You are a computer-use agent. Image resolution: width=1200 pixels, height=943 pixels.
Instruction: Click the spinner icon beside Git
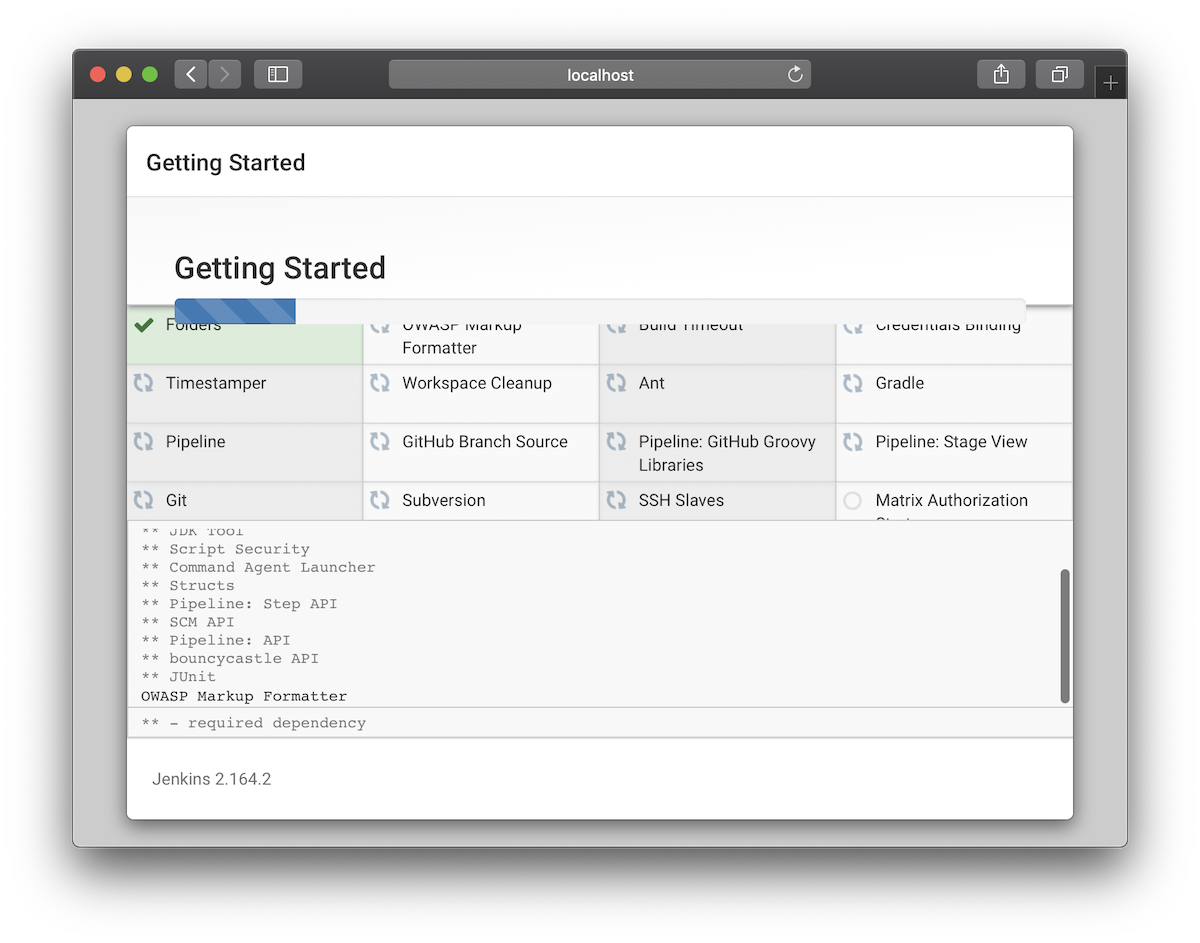143,500
